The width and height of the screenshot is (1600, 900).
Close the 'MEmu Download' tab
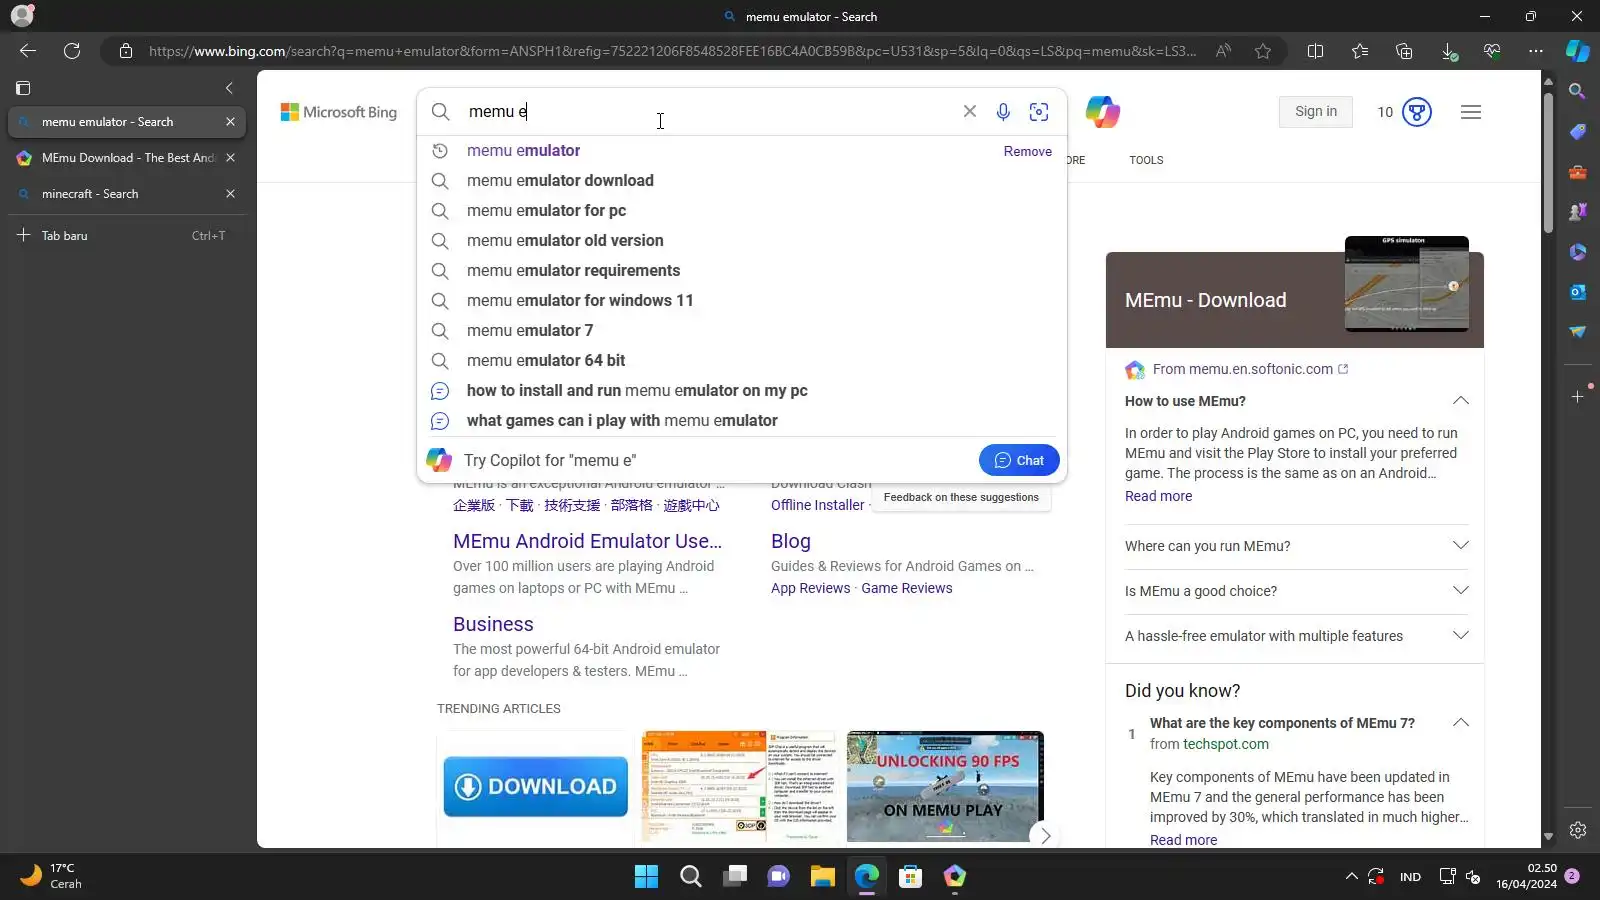231,158
